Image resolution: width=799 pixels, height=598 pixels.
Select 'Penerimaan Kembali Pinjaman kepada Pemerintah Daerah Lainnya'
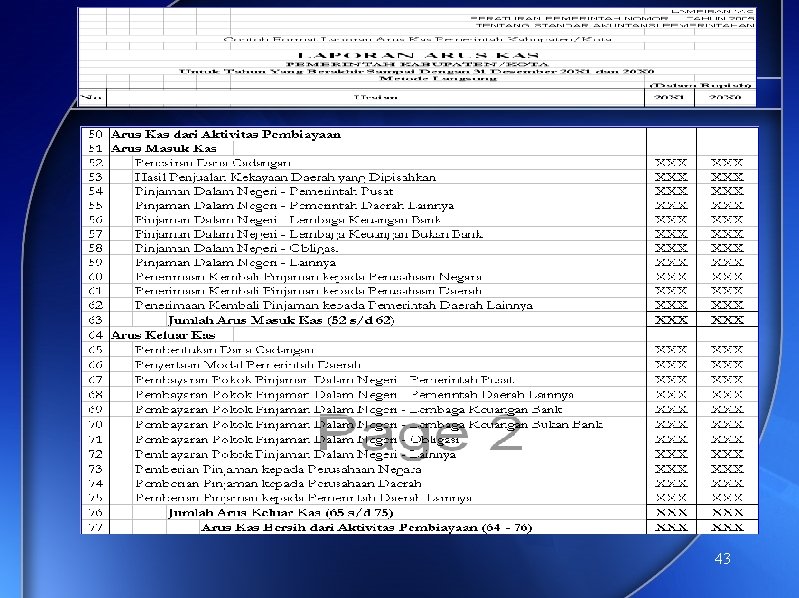333,306
